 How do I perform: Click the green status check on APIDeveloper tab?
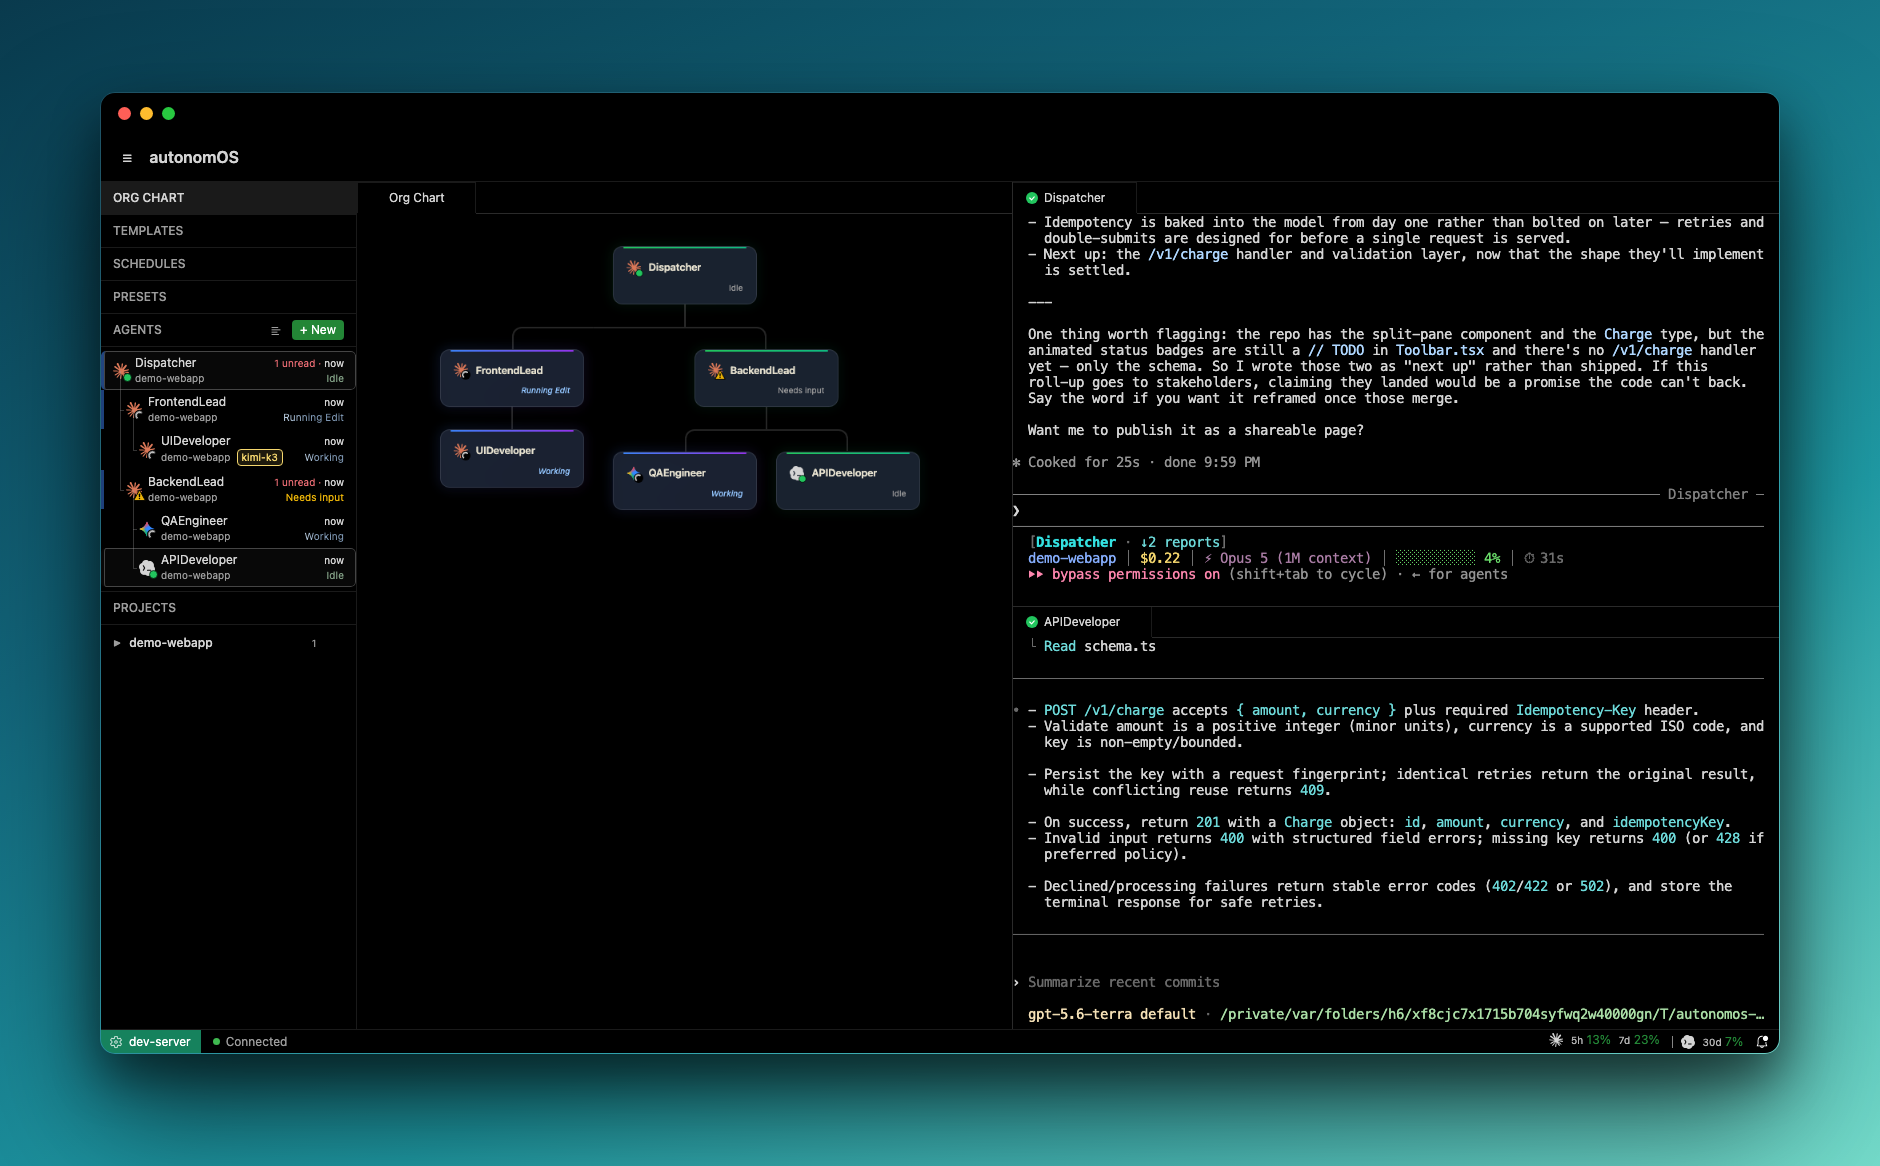coord(1032,622)
